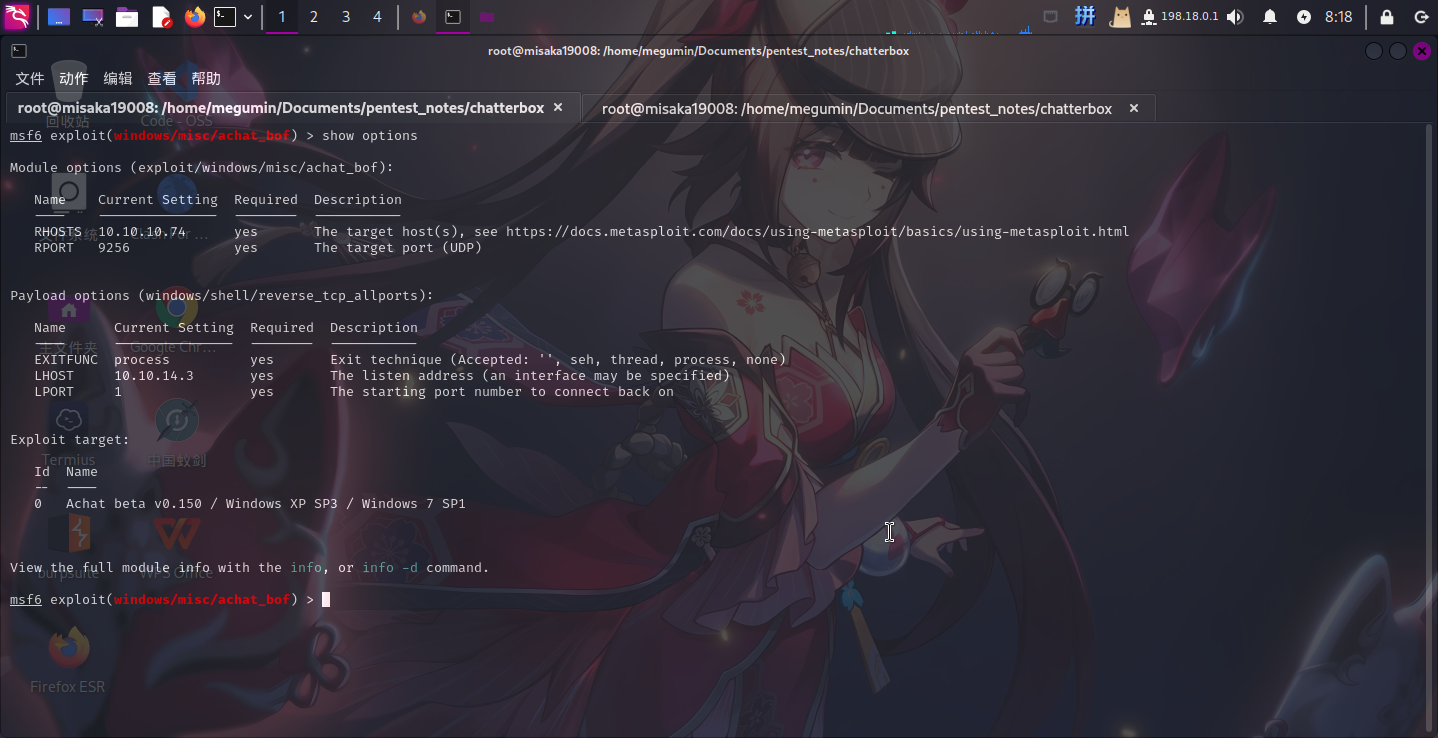Click the 8:18 clock
1438x738 pixels.
tap(1338, 17)
